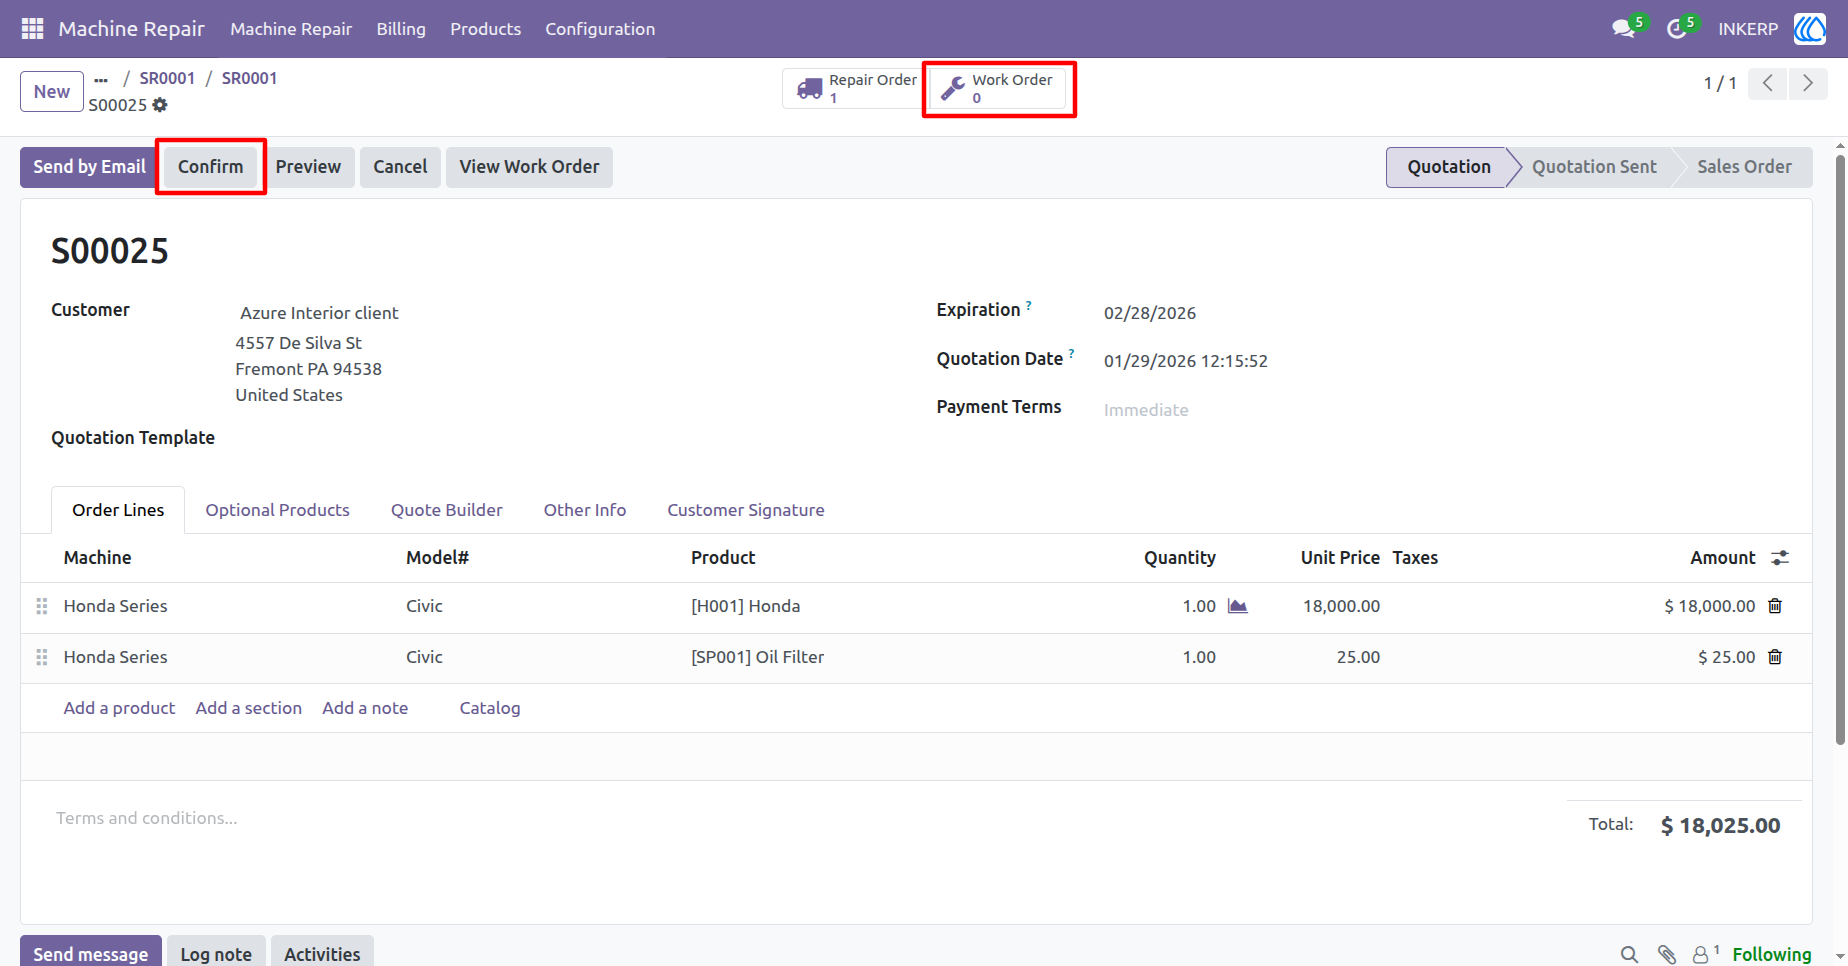
Task: Open the messages chat icon
Action: pos(1624,29)
